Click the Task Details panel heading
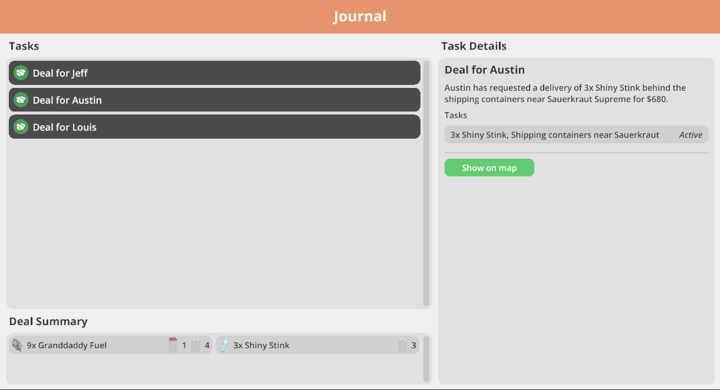 tap(474, 46)
